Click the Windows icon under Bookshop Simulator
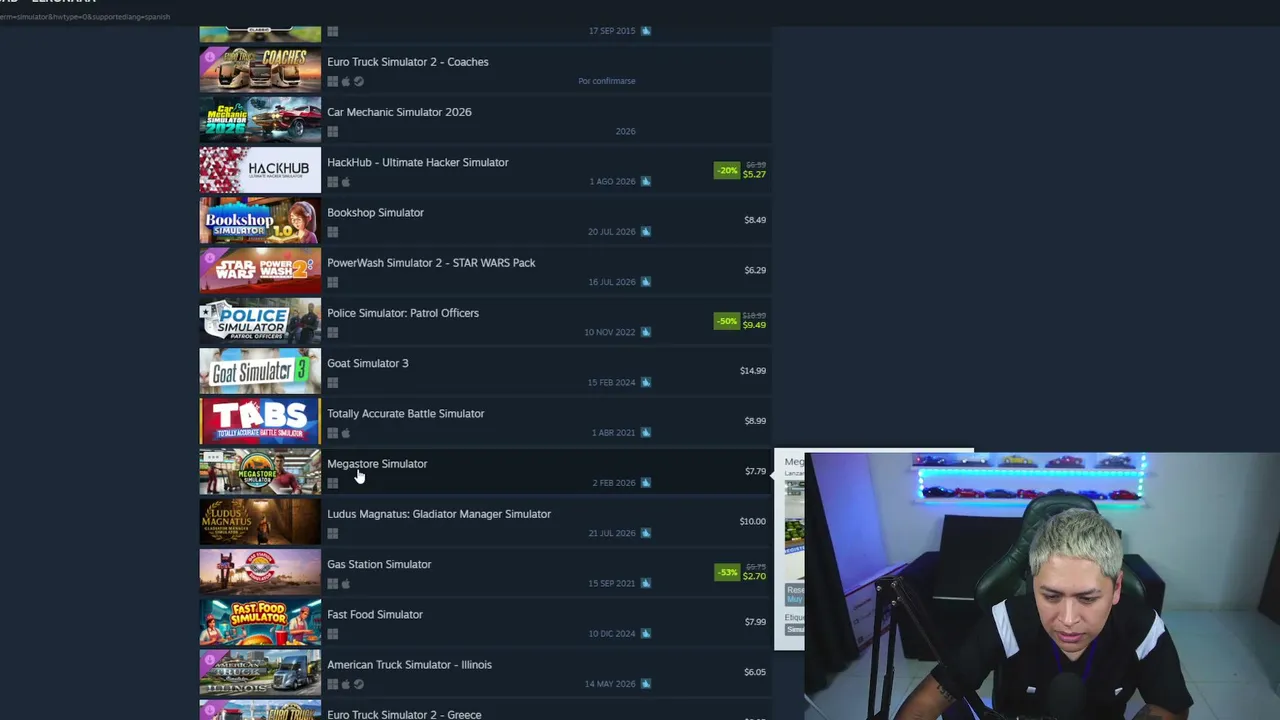The image size is (1280, 720). (333, 232)
